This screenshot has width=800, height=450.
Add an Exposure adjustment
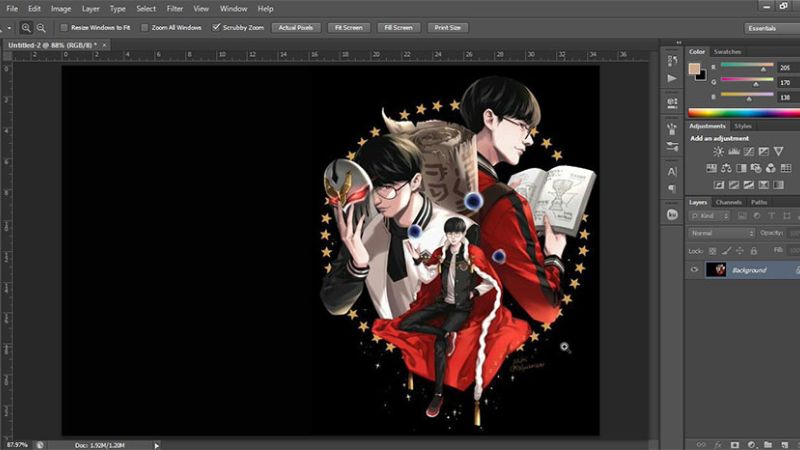click(x=763, y=152)
